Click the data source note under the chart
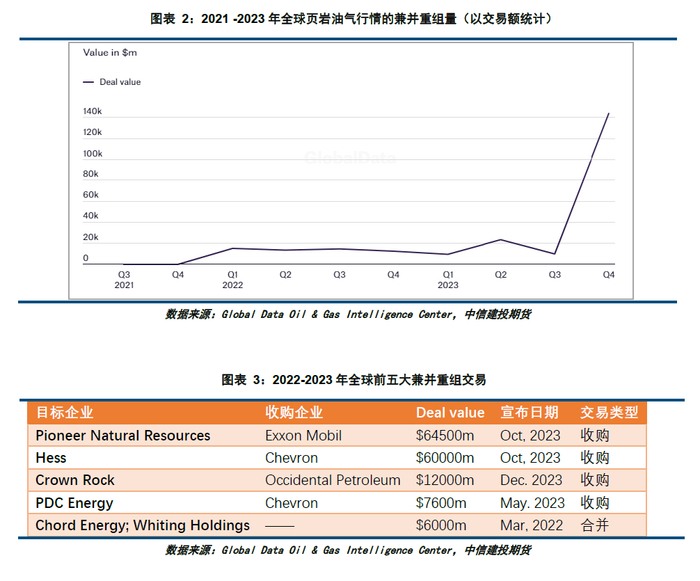Screen dimensions: 700x581 point(348,314)
